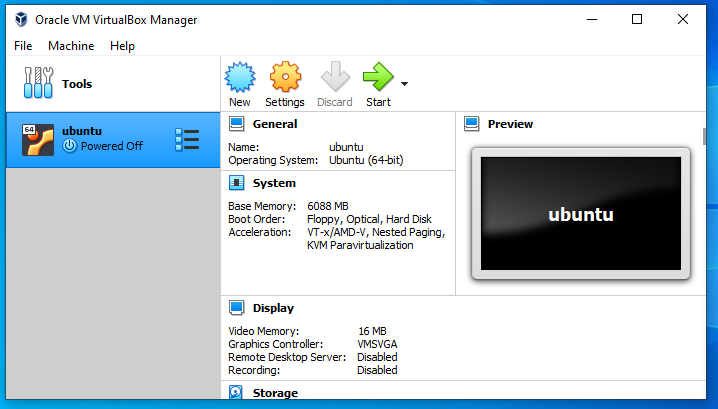The width and height of the screenshot is (718, 409).
Task: Click the greyed-out Discard arrow icon
Action: 335,76
